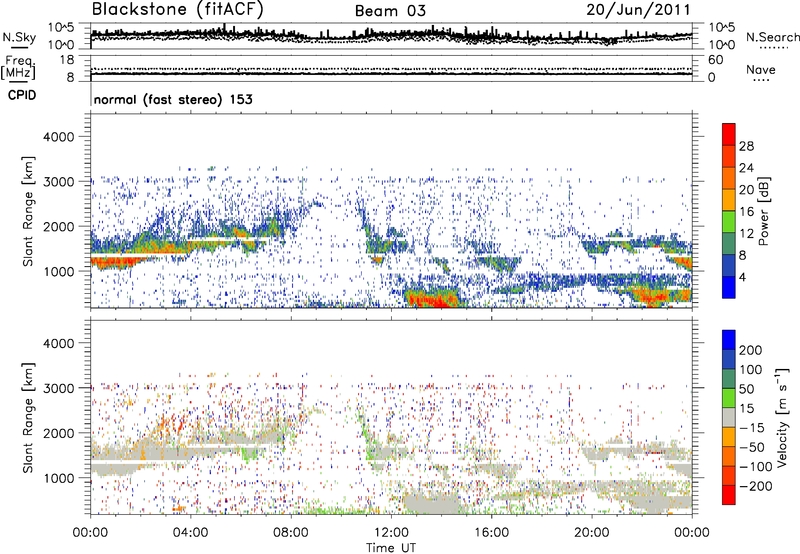Click the "Beam 03" label

pos(390,11)
